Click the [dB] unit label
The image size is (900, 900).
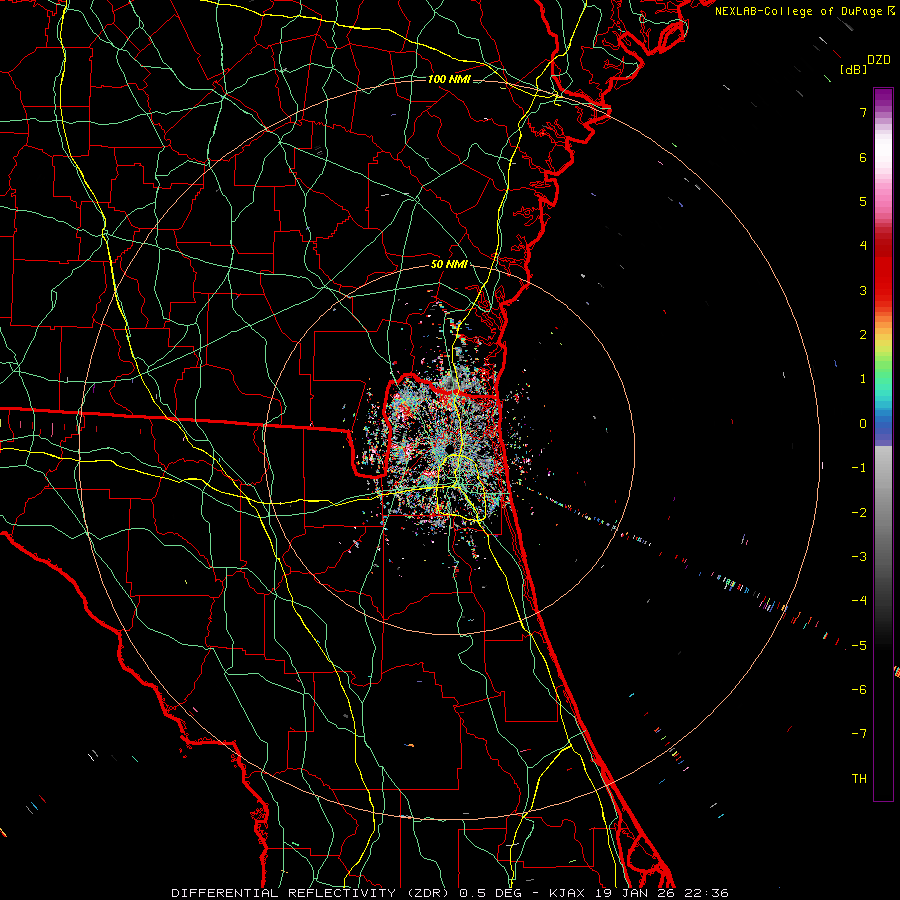click(853, 69)
